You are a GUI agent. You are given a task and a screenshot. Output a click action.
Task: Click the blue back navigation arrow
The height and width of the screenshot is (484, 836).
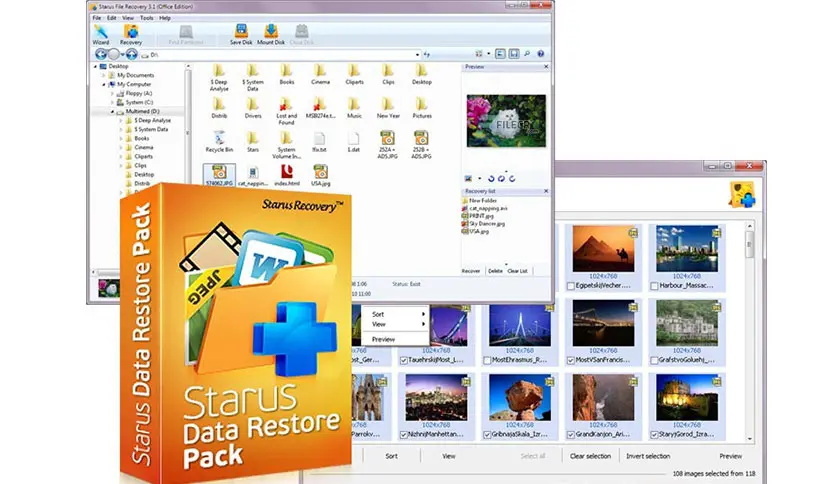click(x=99, y=54)
